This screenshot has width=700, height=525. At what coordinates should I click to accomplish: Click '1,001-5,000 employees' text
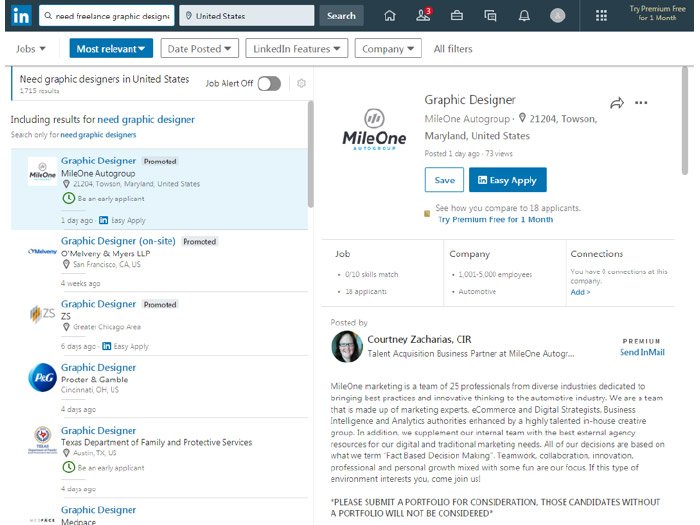(x=495, y=275)
